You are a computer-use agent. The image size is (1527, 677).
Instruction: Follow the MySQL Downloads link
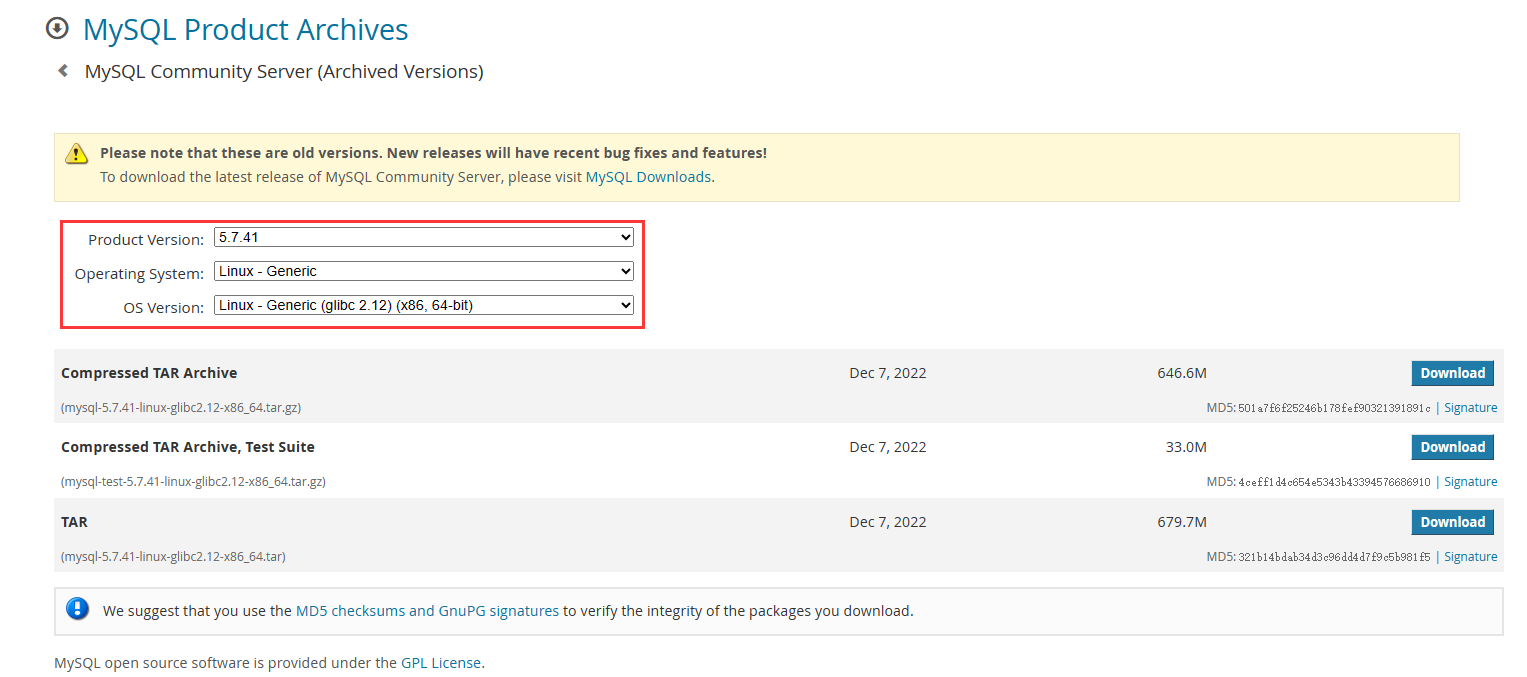tap(648, 177)
